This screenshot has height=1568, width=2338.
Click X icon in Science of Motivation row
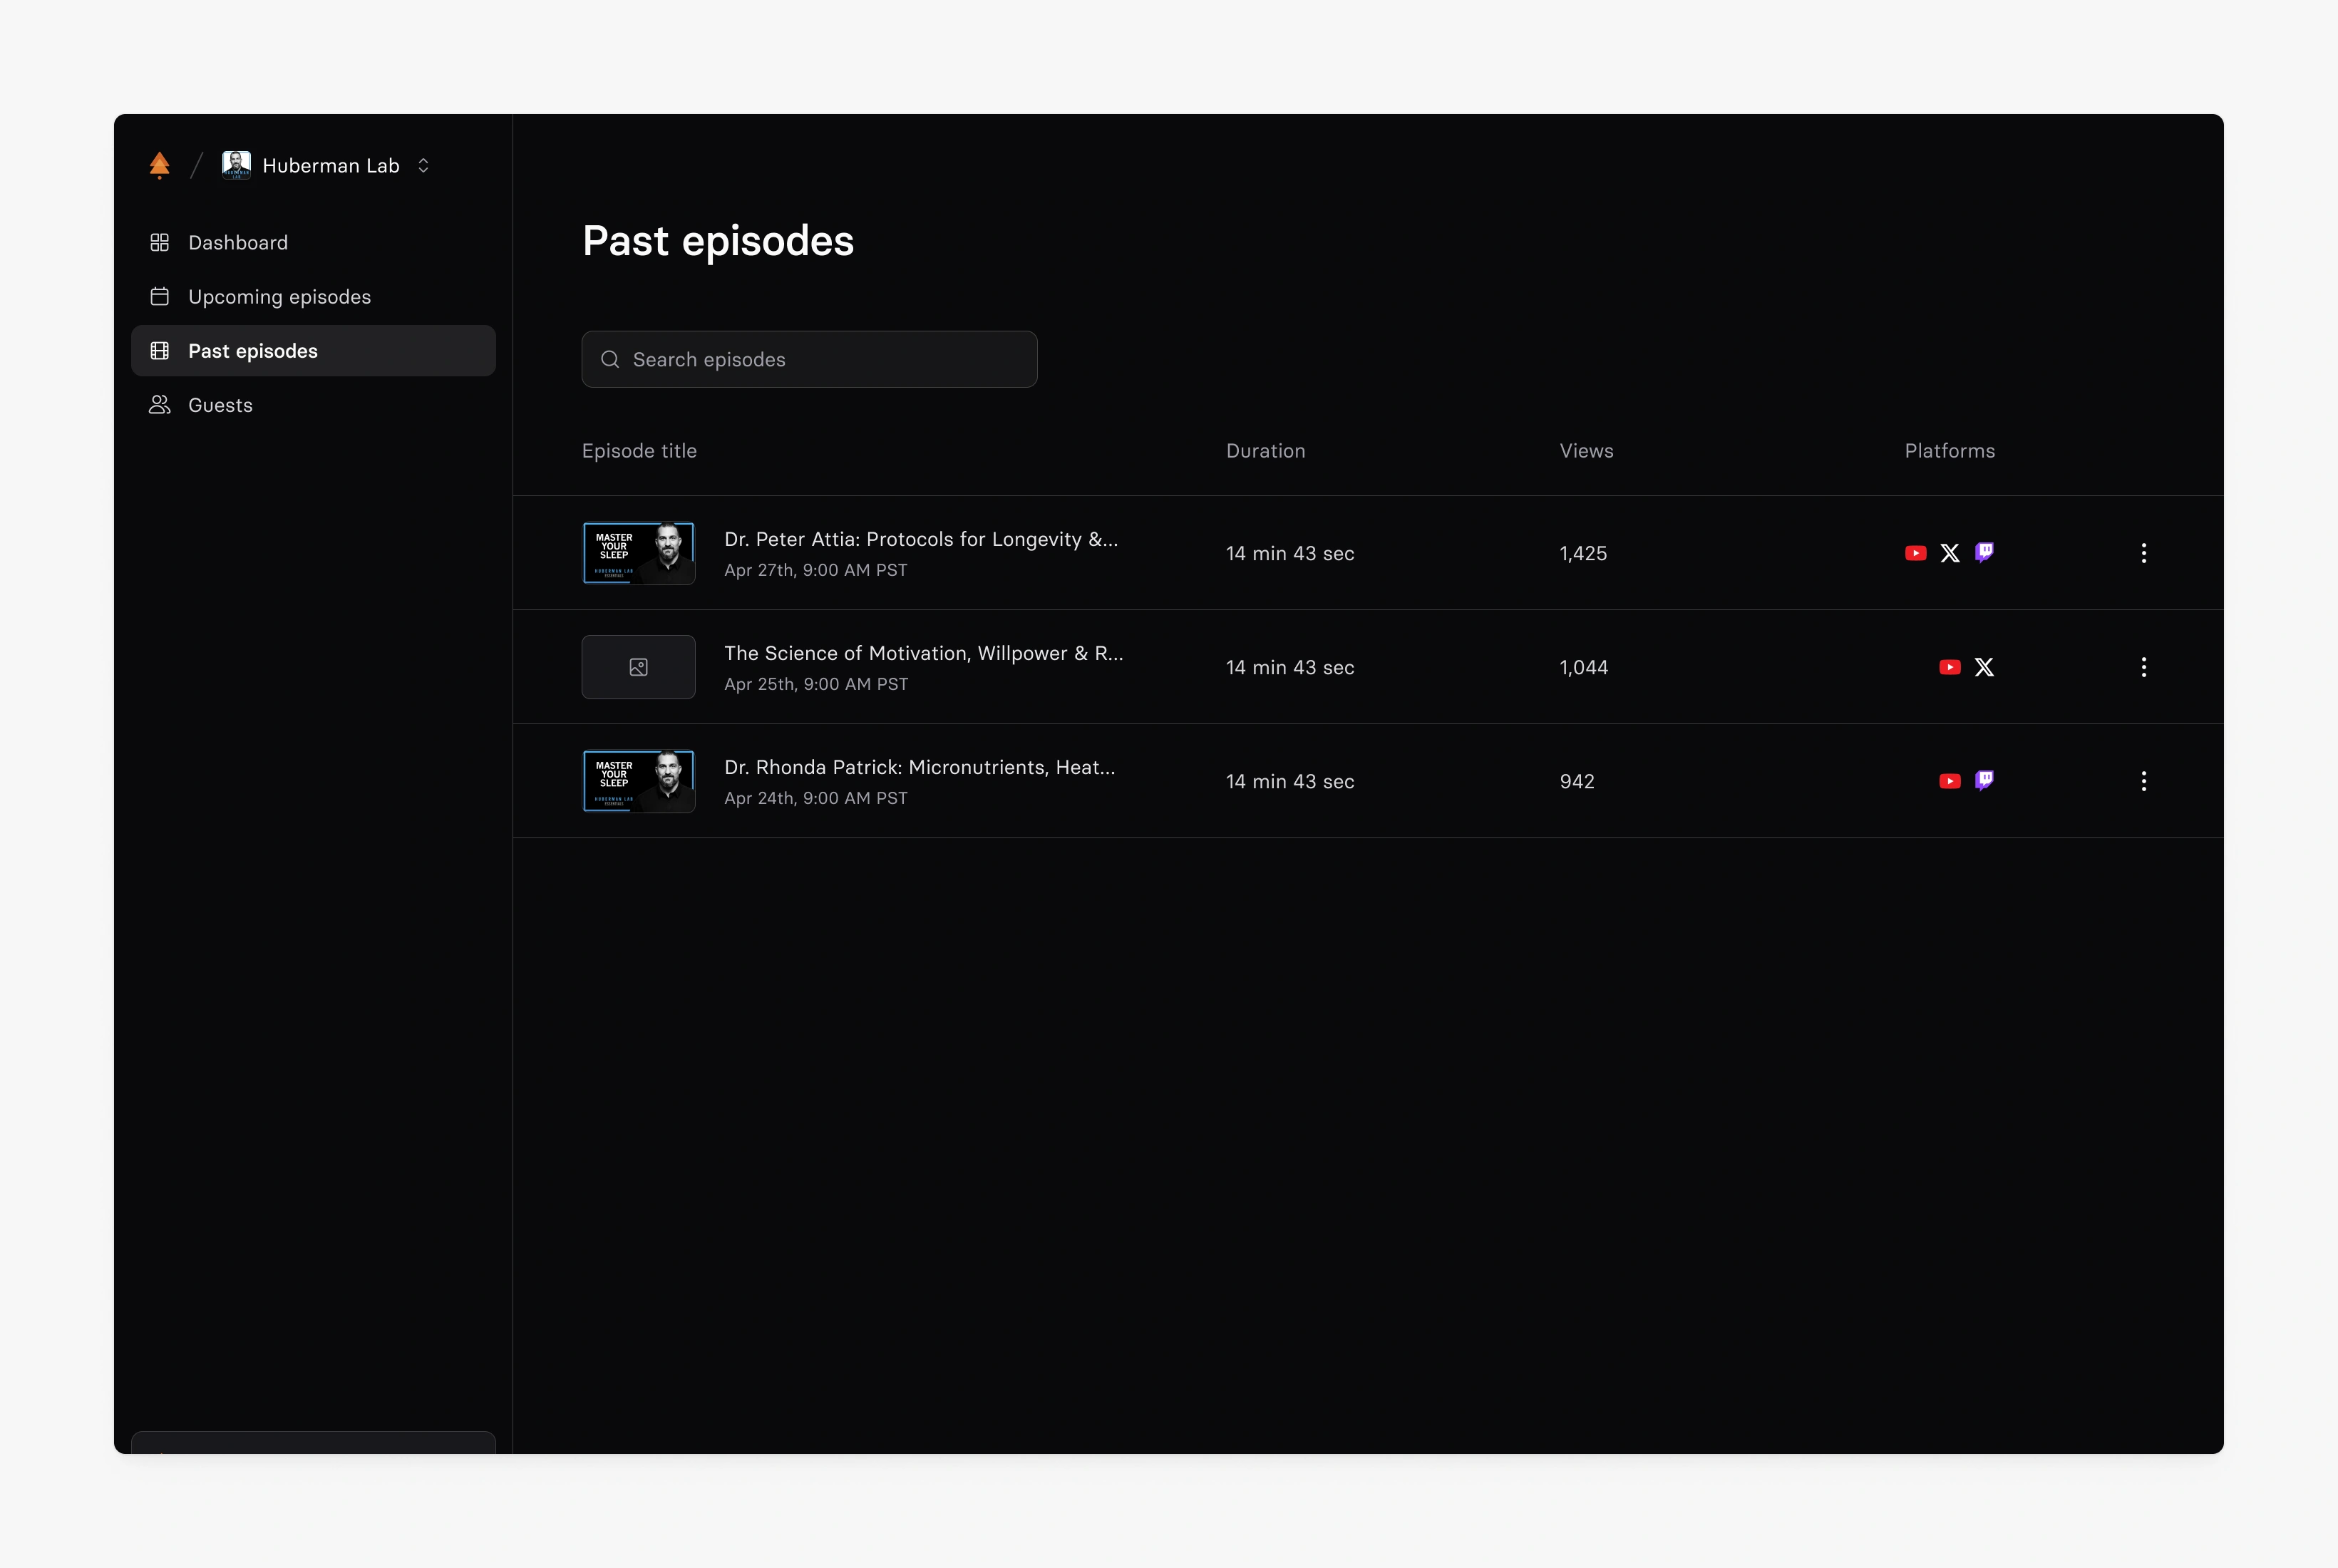point(1984,667)
